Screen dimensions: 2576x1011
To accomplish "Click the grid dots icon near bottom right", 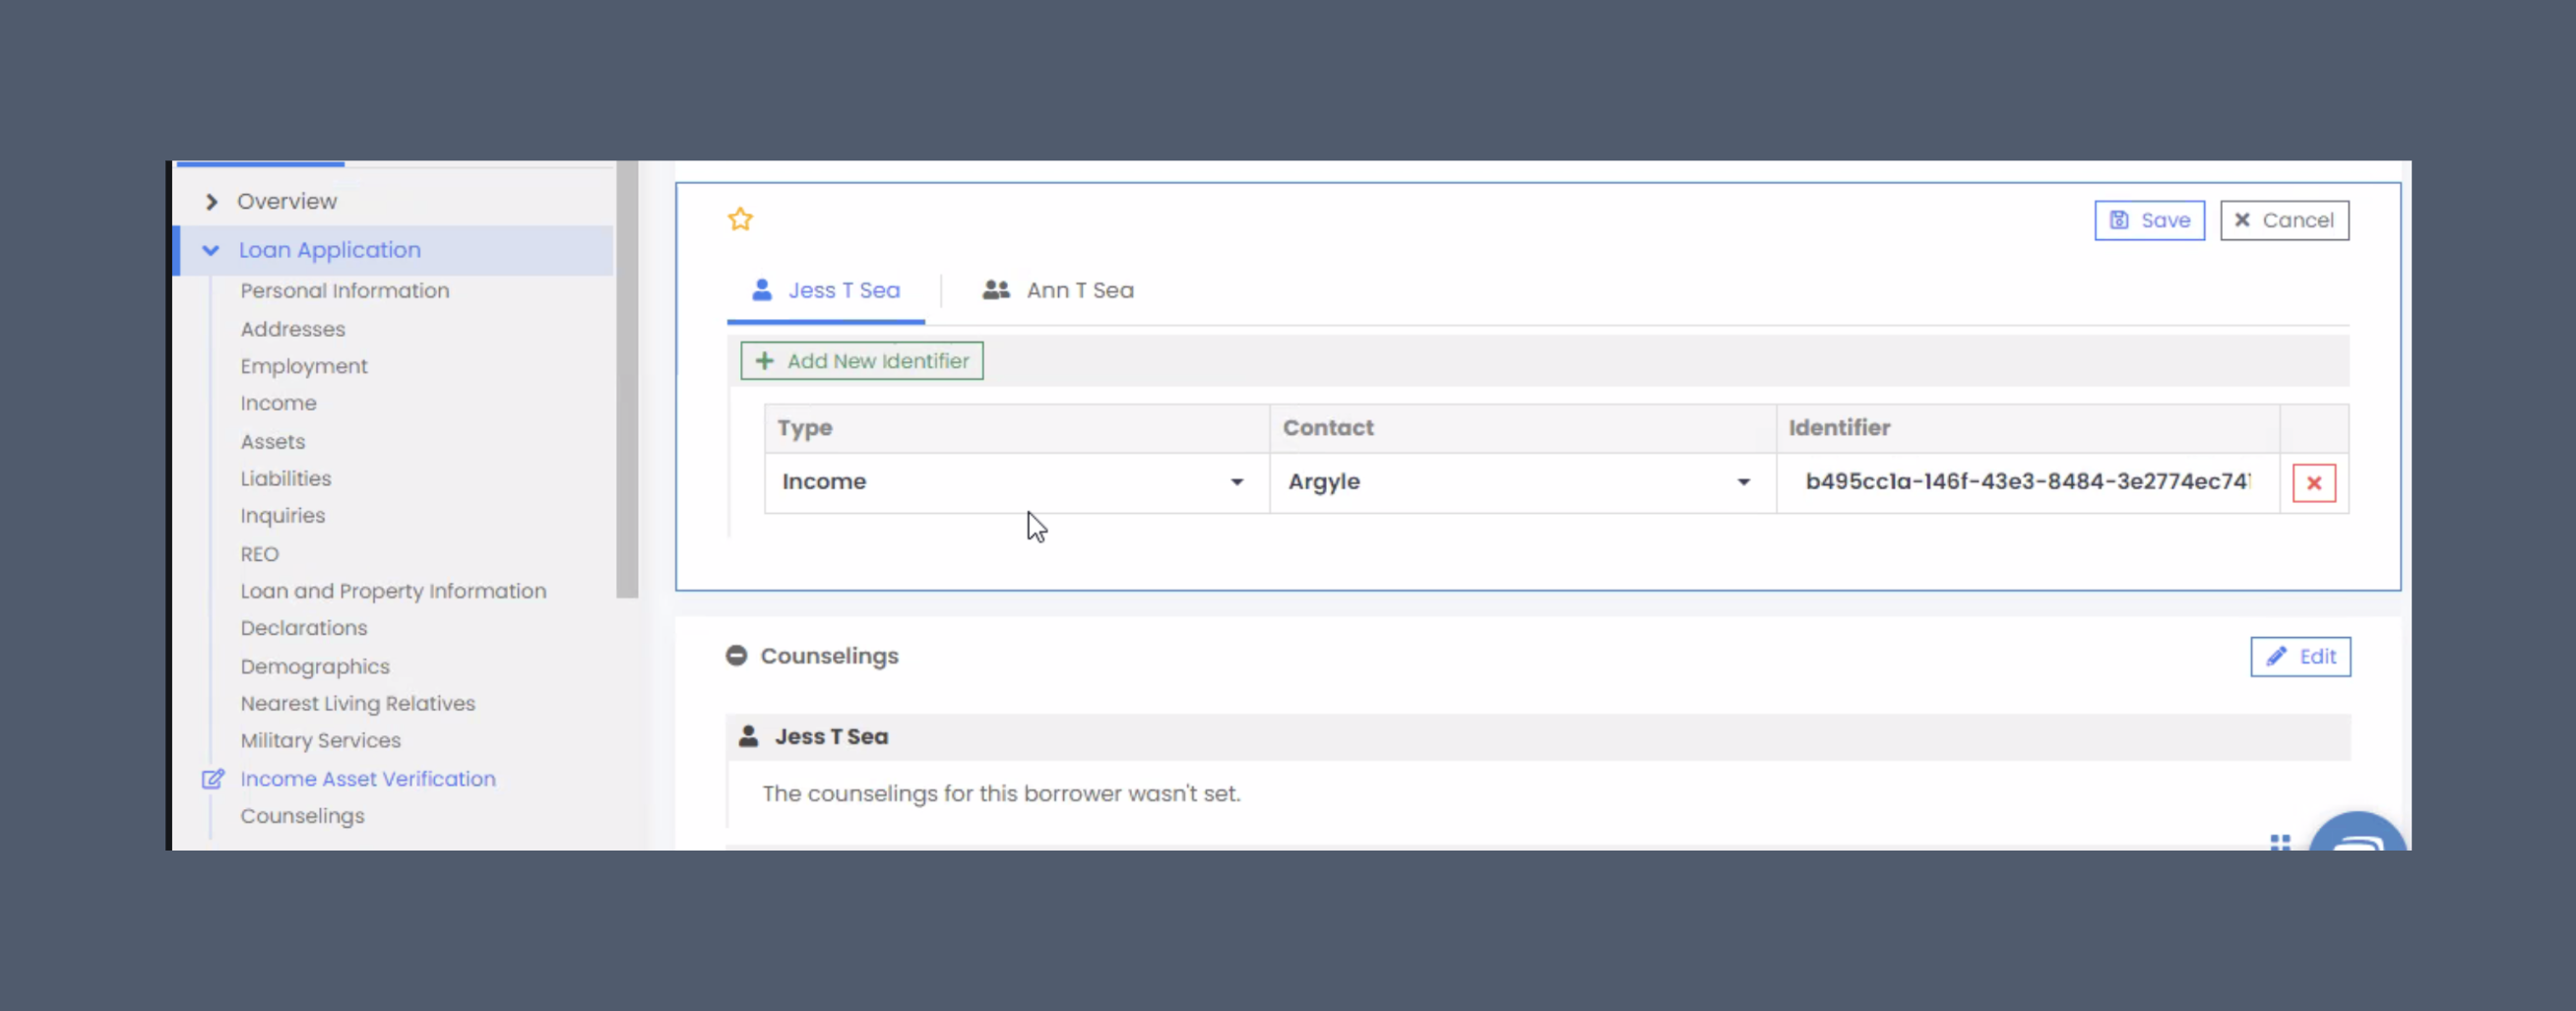I will coord(2280,845).
